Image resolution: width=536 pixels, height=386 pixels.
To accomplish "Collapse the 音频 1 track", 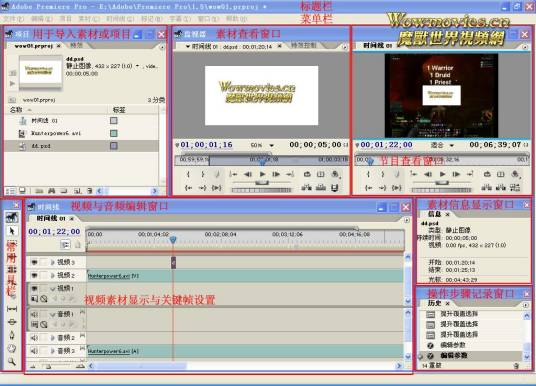I will coord(53,314).
